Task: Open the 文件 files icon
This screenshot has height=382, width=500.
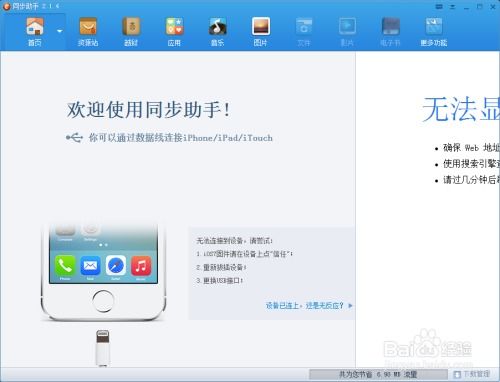Action: click(x=304, y=32)
